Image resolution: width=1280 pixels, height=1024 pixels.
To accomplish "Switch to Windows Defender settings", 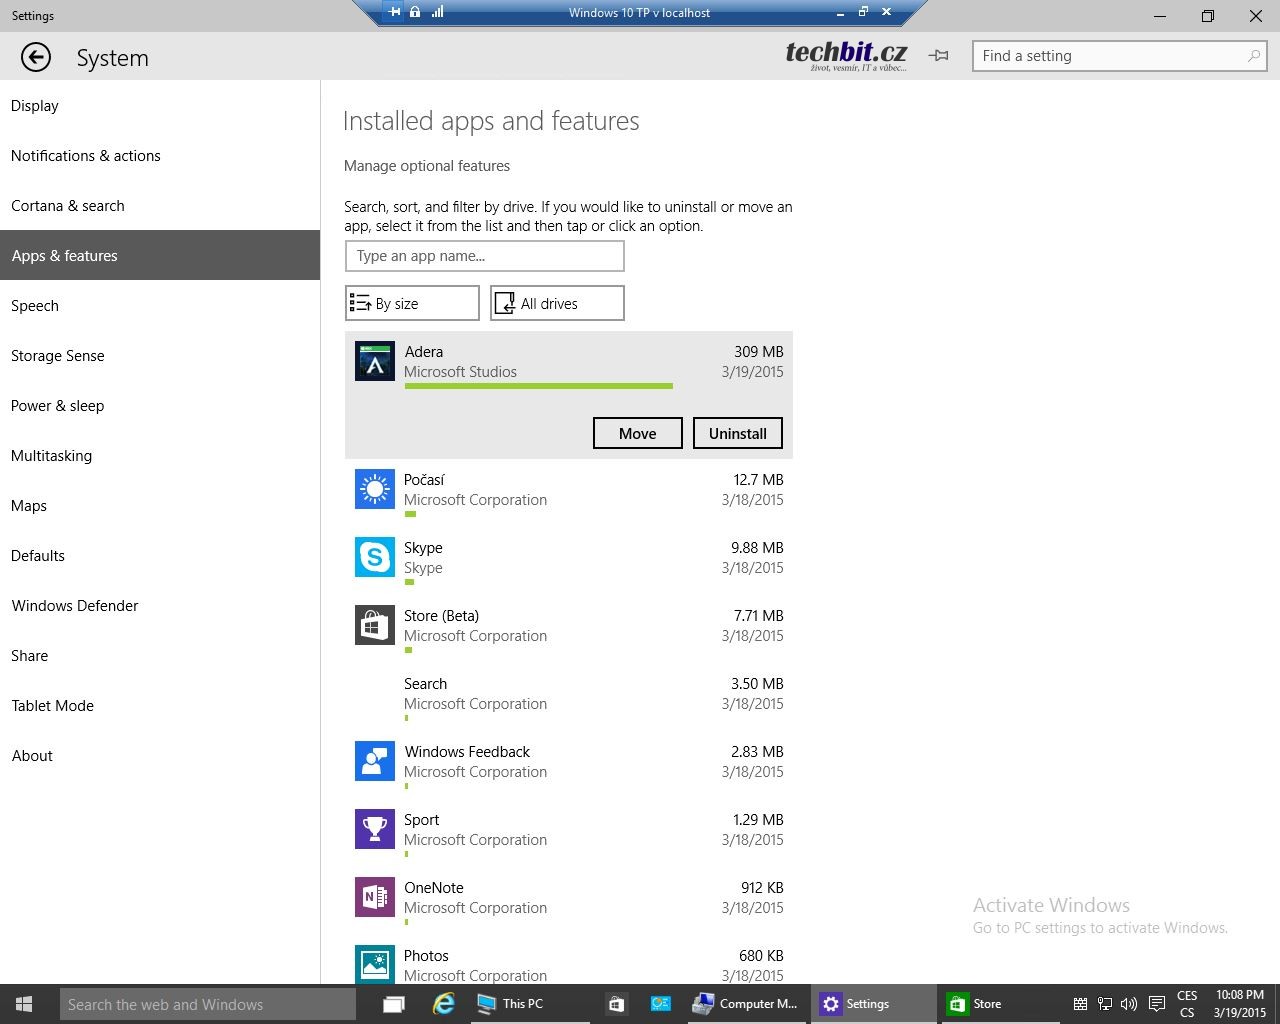I will [x=75, y=606].
